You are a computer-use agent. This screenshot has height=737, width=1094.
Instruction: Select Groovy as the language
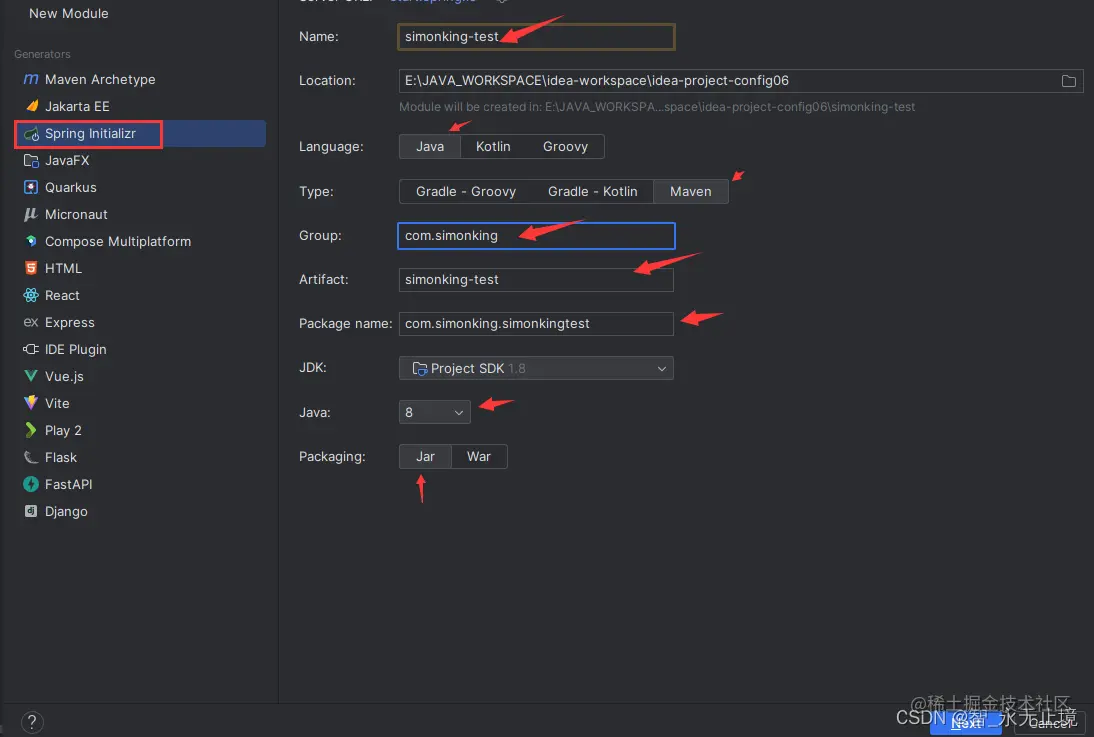click(565, 147)
